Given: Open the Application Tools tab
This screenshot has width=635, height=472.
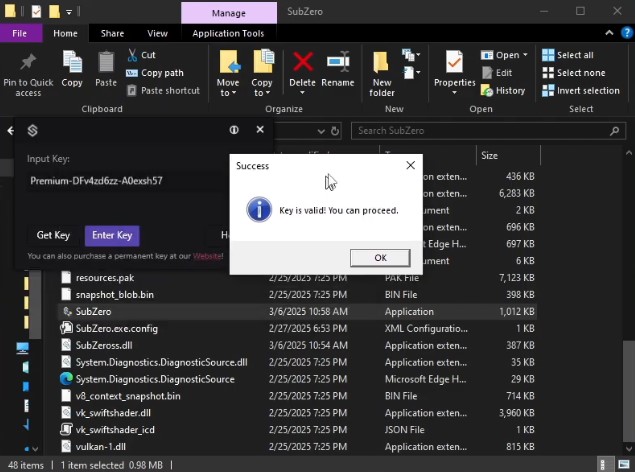Looking at the screenshot, I should point(228,34).
